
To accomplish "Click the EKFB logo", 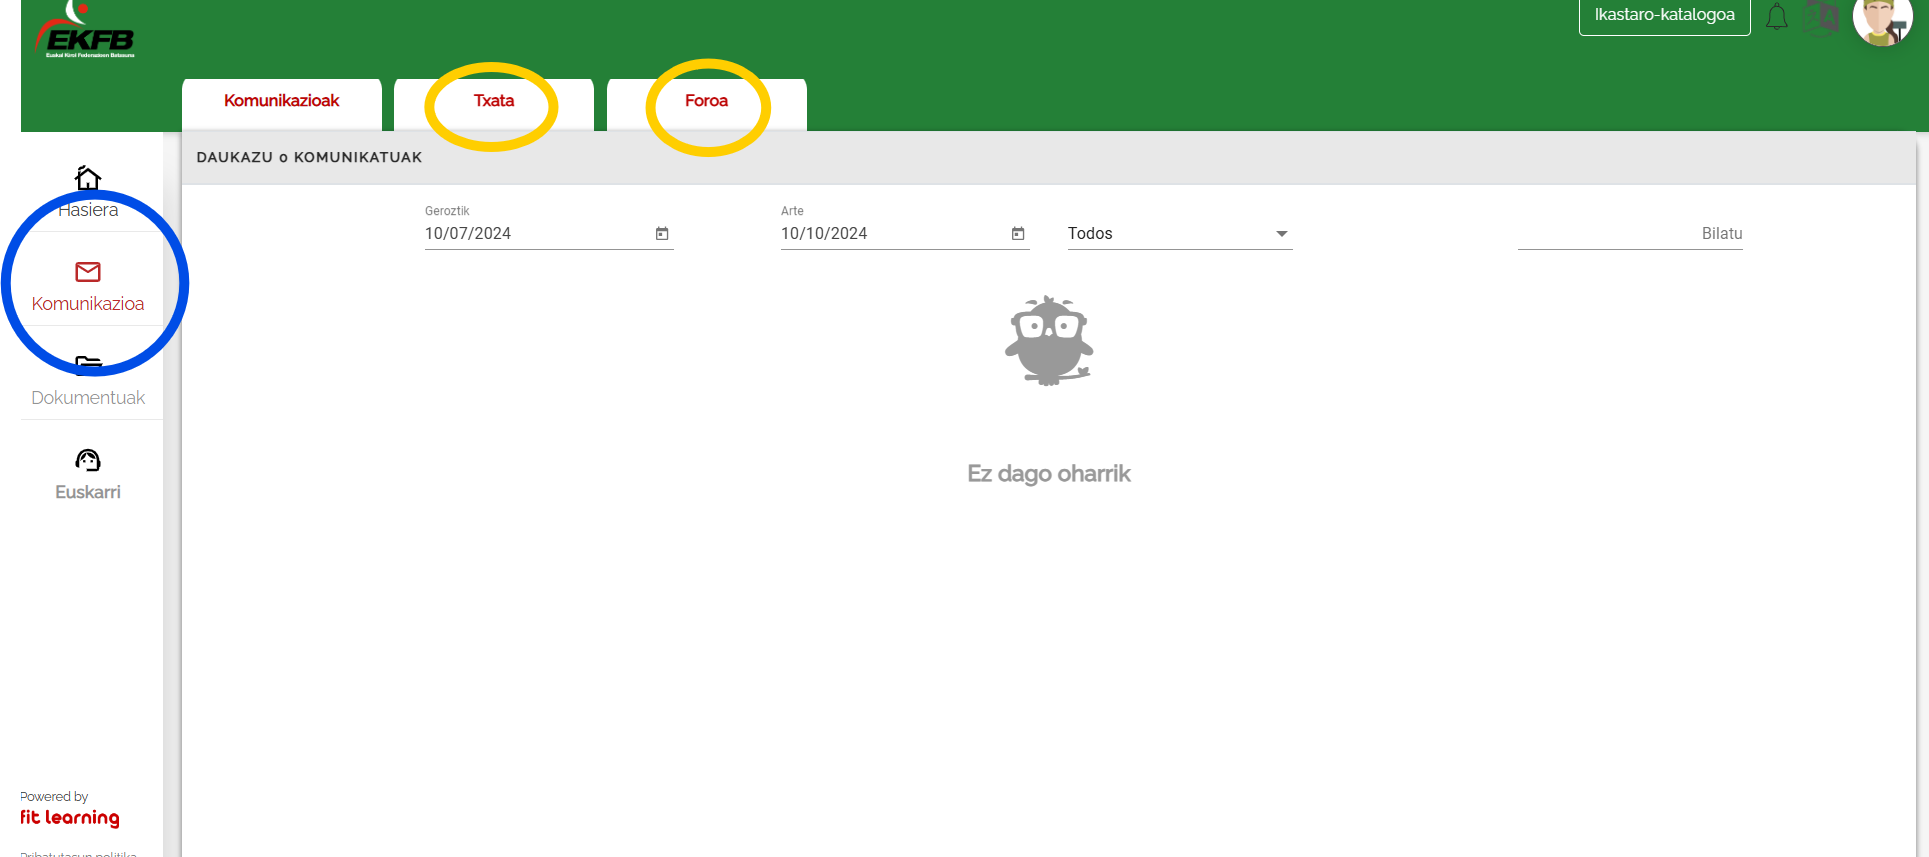I will [x=88, y=36].
